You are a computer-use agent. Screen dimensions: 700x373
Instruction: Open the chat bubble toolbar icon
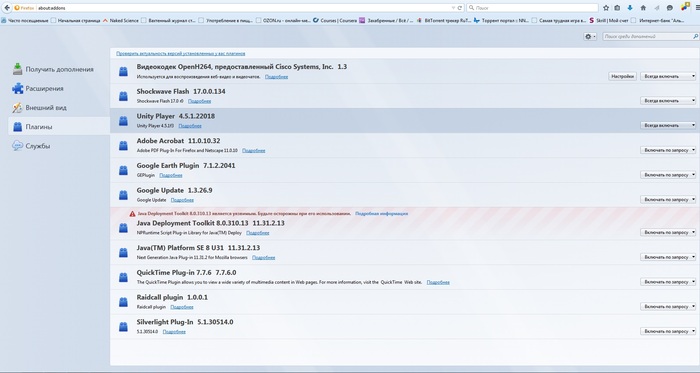tap(670, 8)
